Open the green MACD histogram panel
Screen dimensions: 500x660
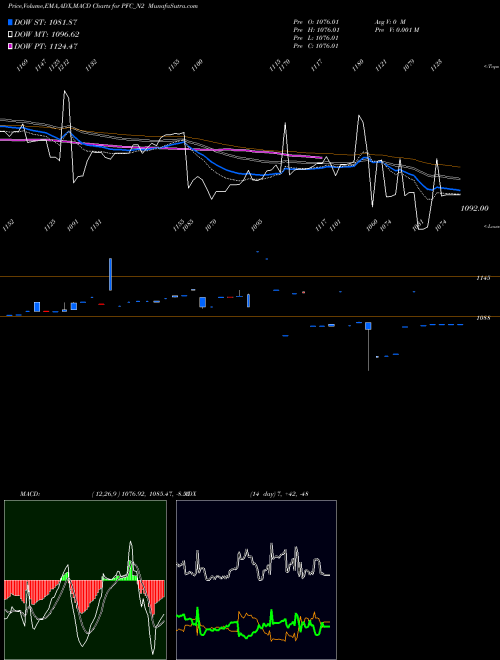[x=85, y=580]
